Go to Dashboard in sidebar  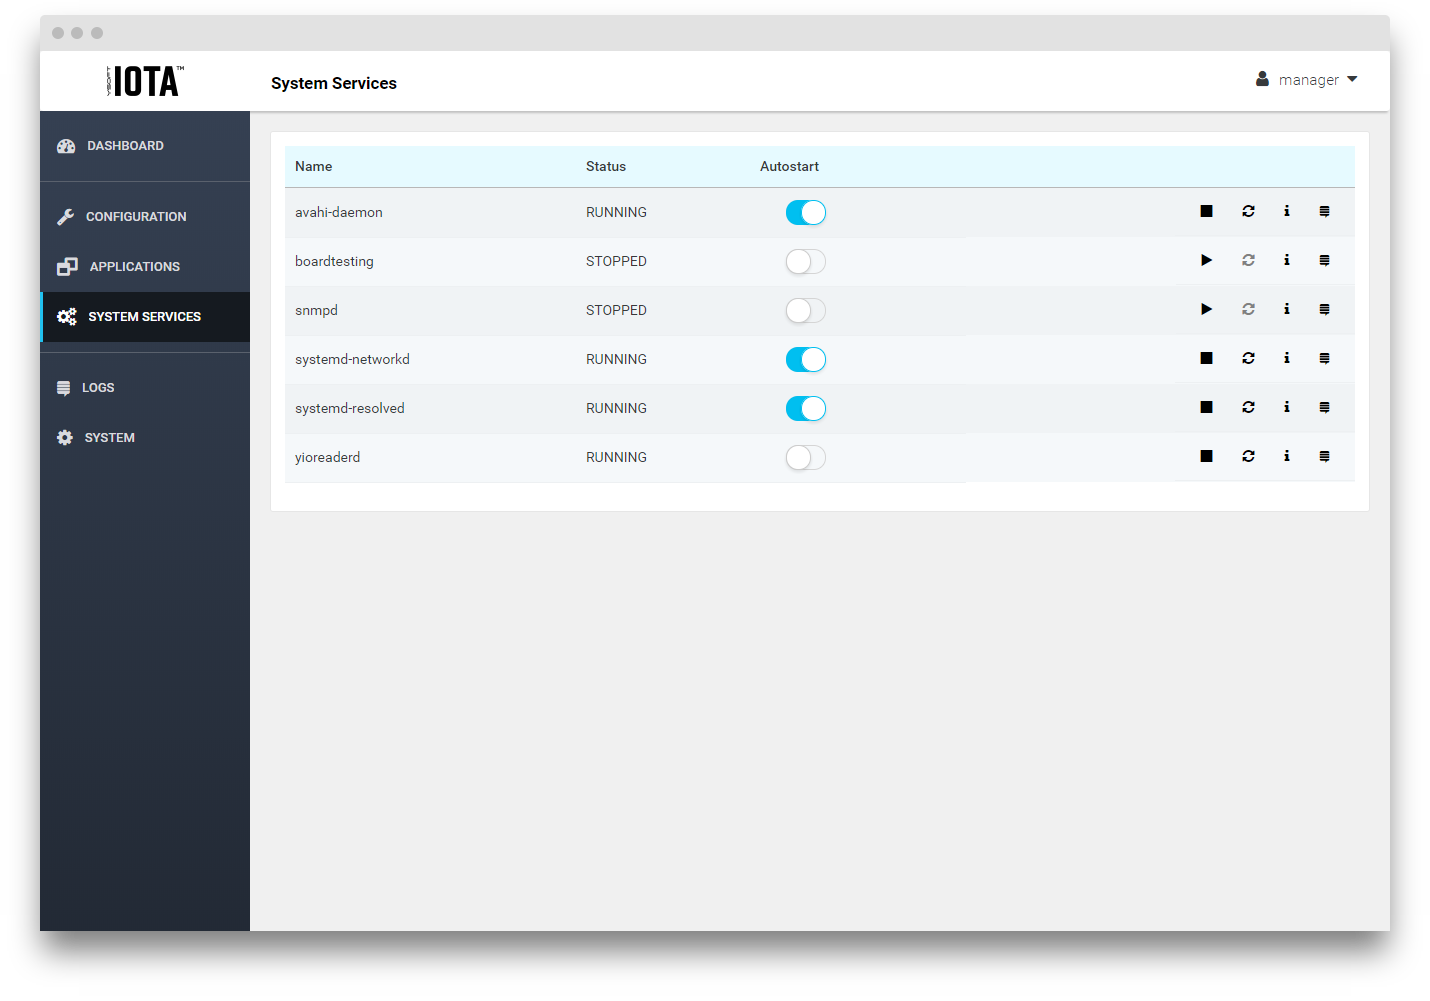coord(125,146)
